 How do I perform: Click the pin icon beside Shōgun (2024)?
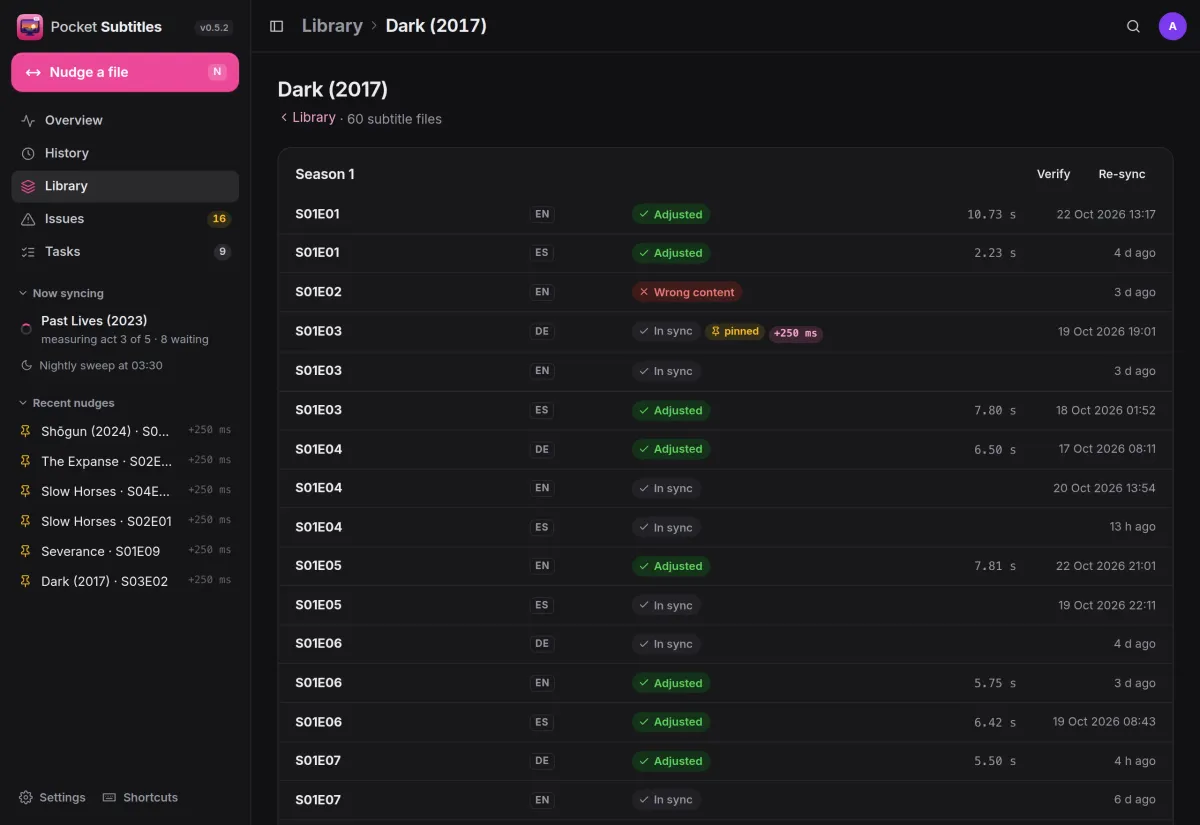[26, 431]
